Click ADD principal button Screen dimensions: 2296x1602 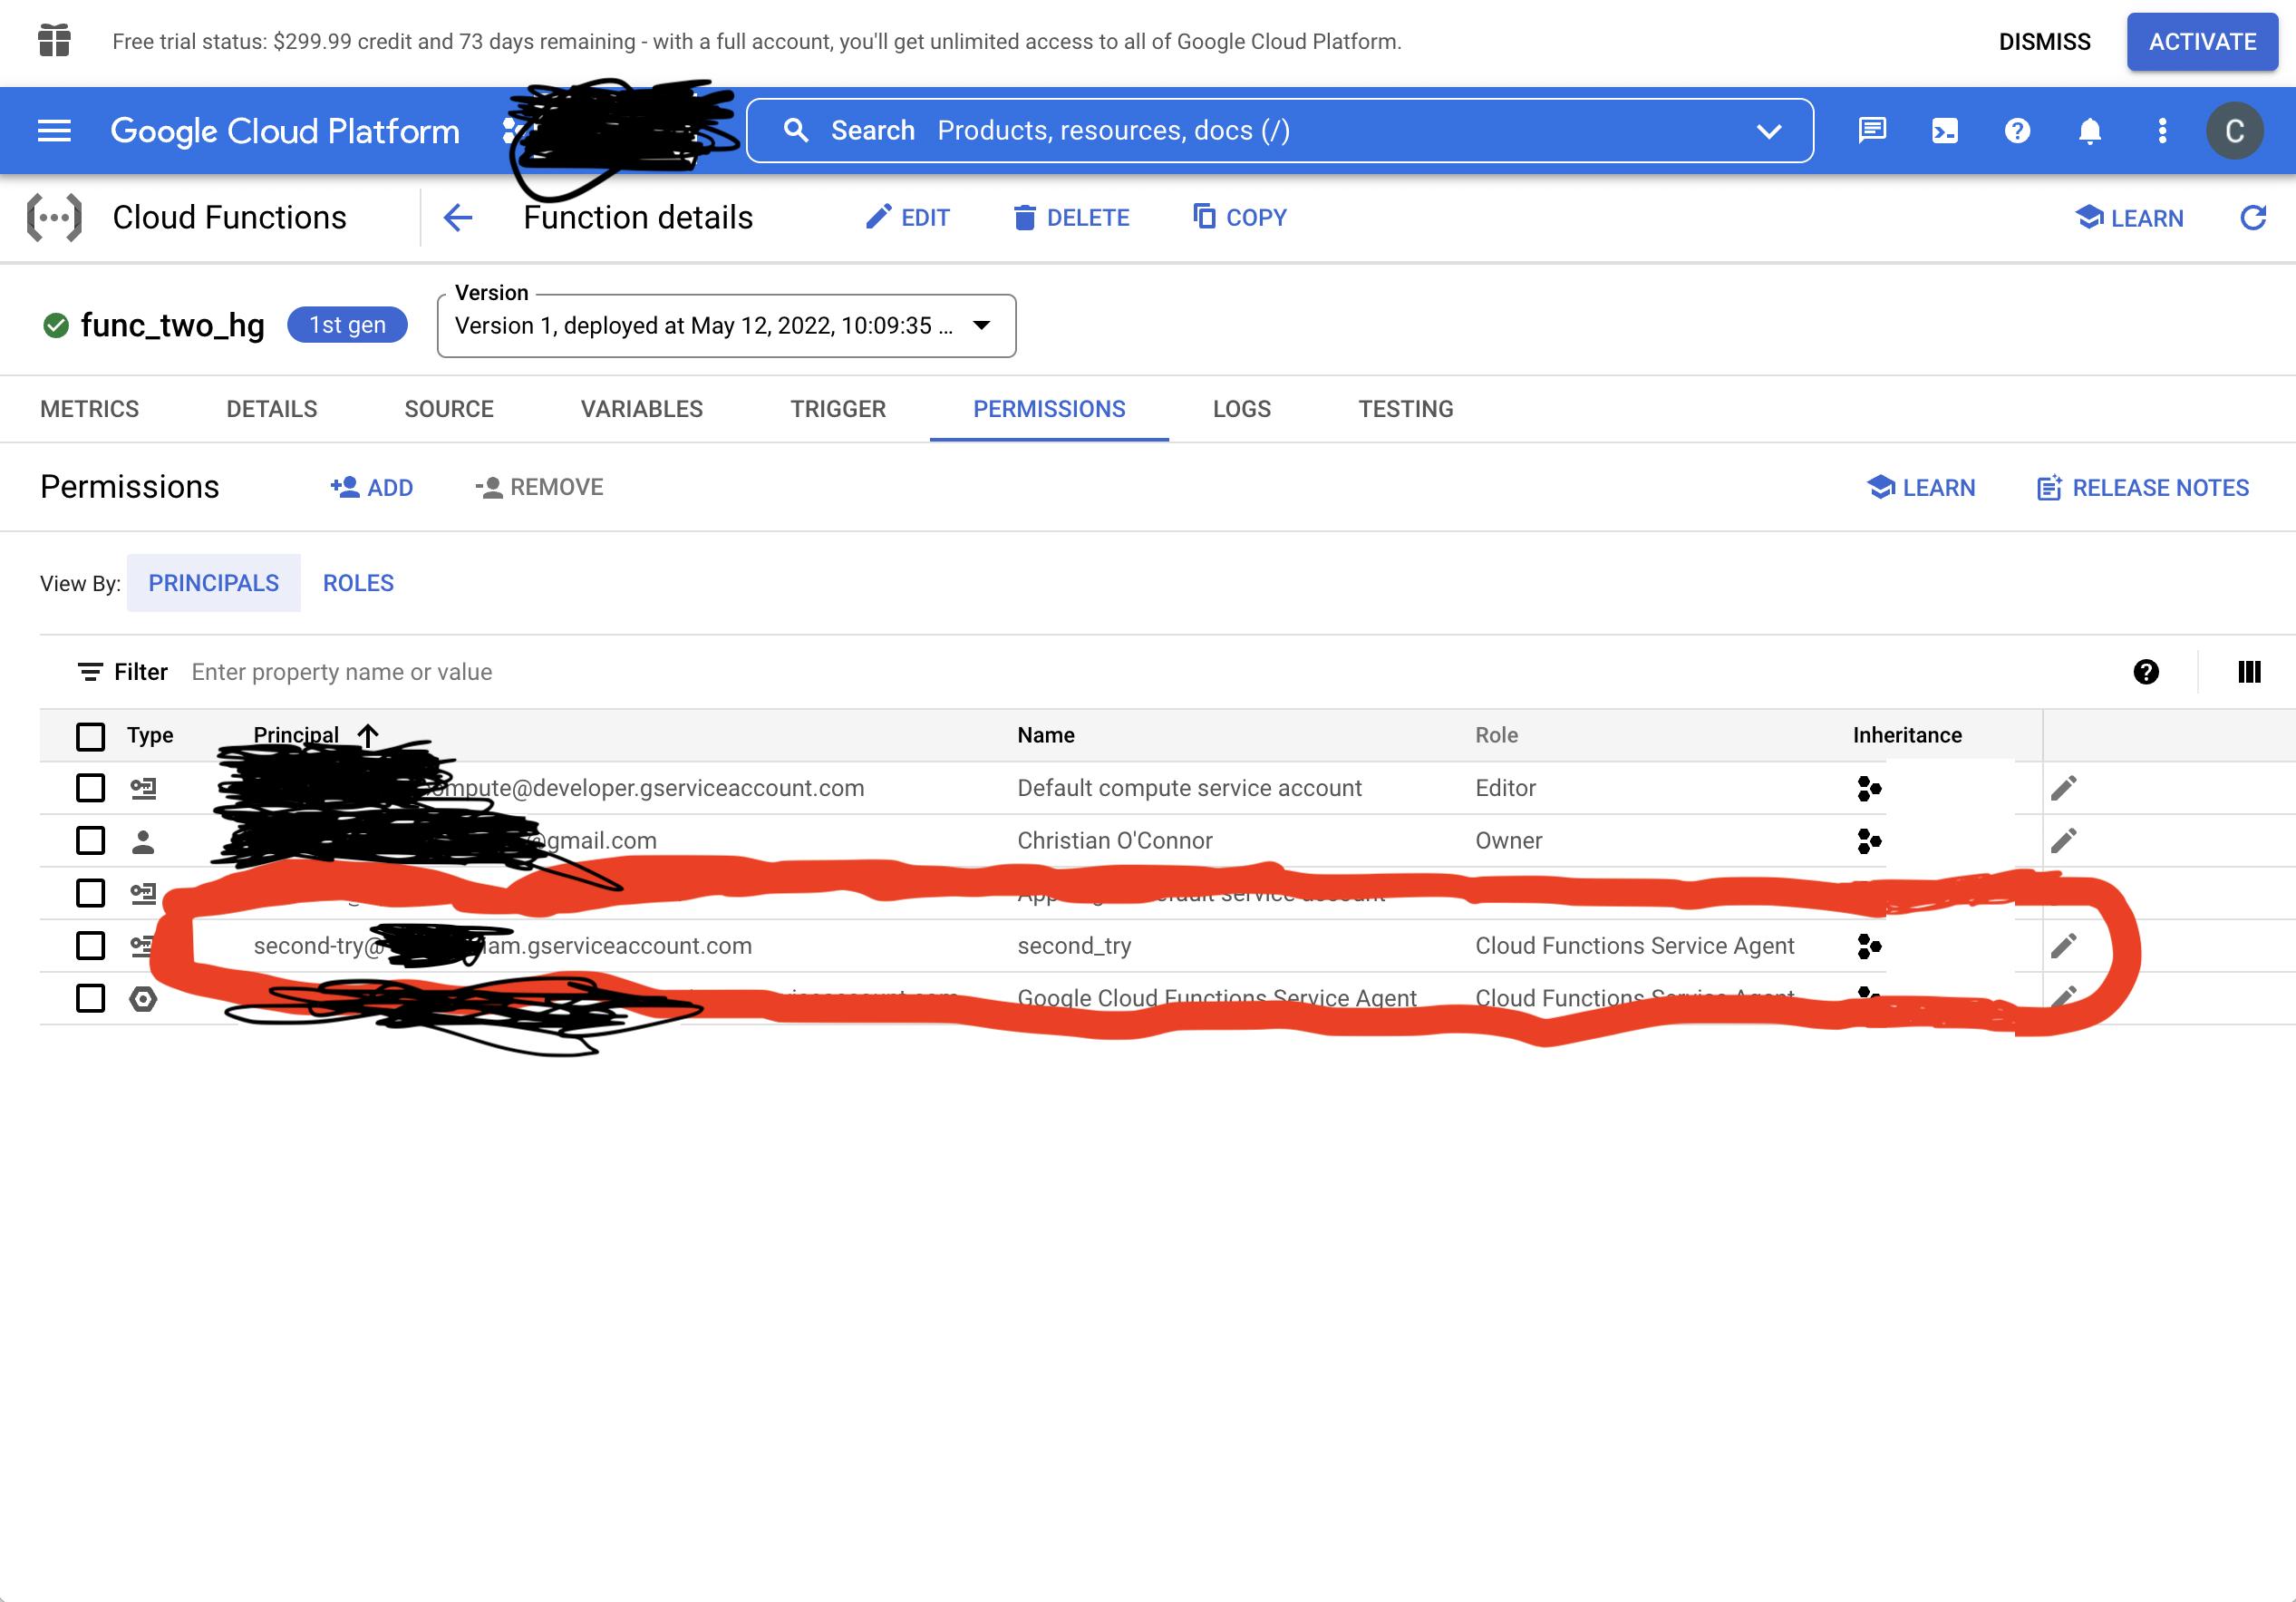[x=372, y=487]
